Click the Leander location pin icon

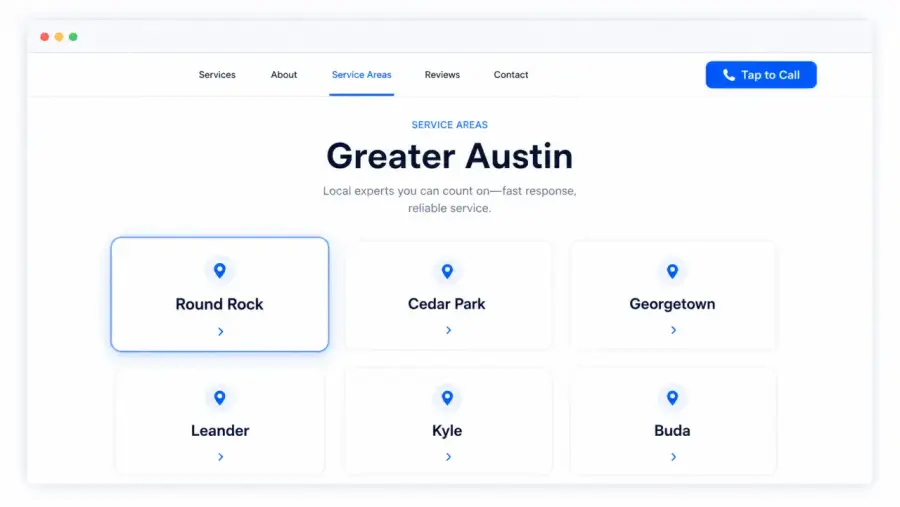219,397
